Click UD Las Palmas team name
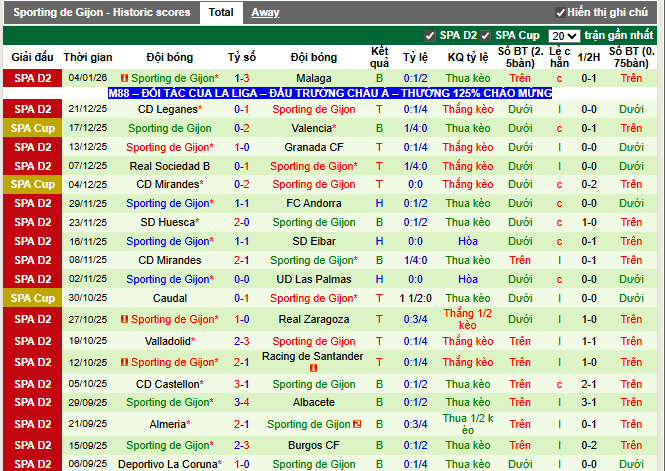Image resolution: width=665 pixels, height=471 pixels. coord(314,279)
